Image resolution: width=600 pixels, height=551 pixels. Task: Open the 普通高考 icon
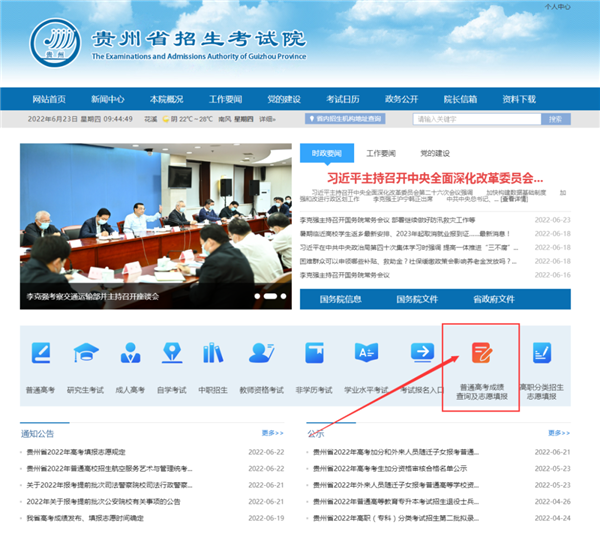(x=41, y=353)
